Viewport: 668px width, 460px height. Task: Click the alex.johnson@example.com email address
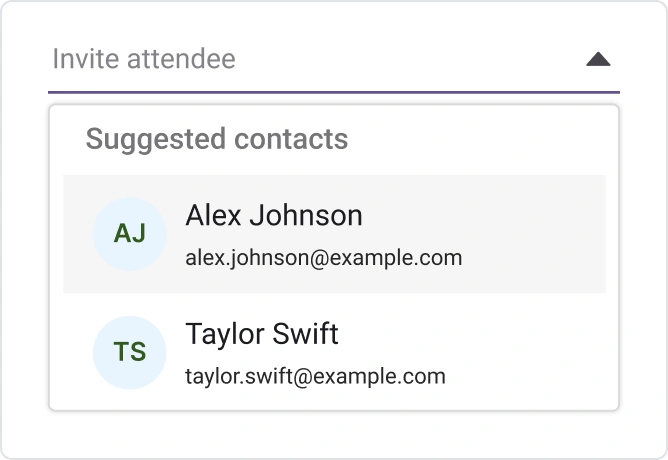pos(324,258)
